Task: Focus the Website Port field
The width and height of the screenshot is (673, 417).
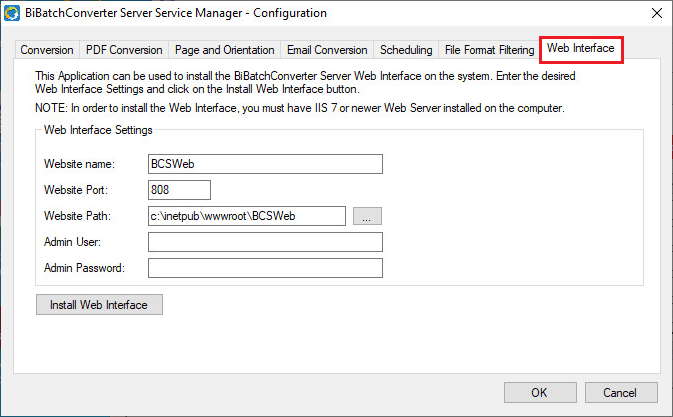Action: coord(179,190)
